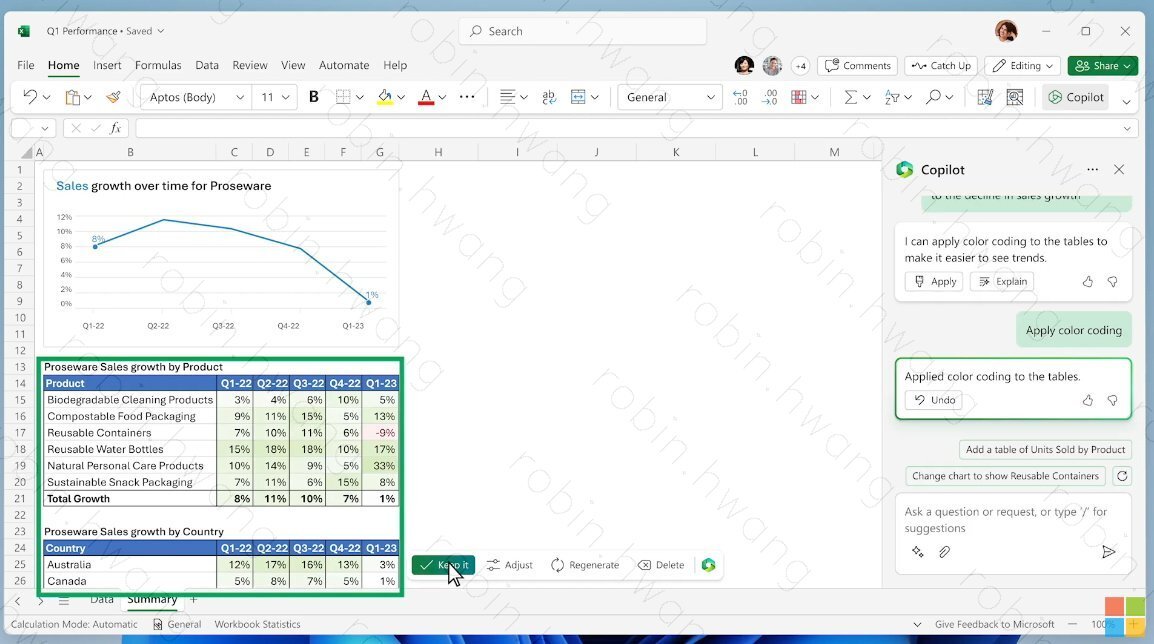The width and height of the screenshot is (1154, 644).
Task: Choose Change chart to show Reusable Containers
Action: pos(1005,475)
